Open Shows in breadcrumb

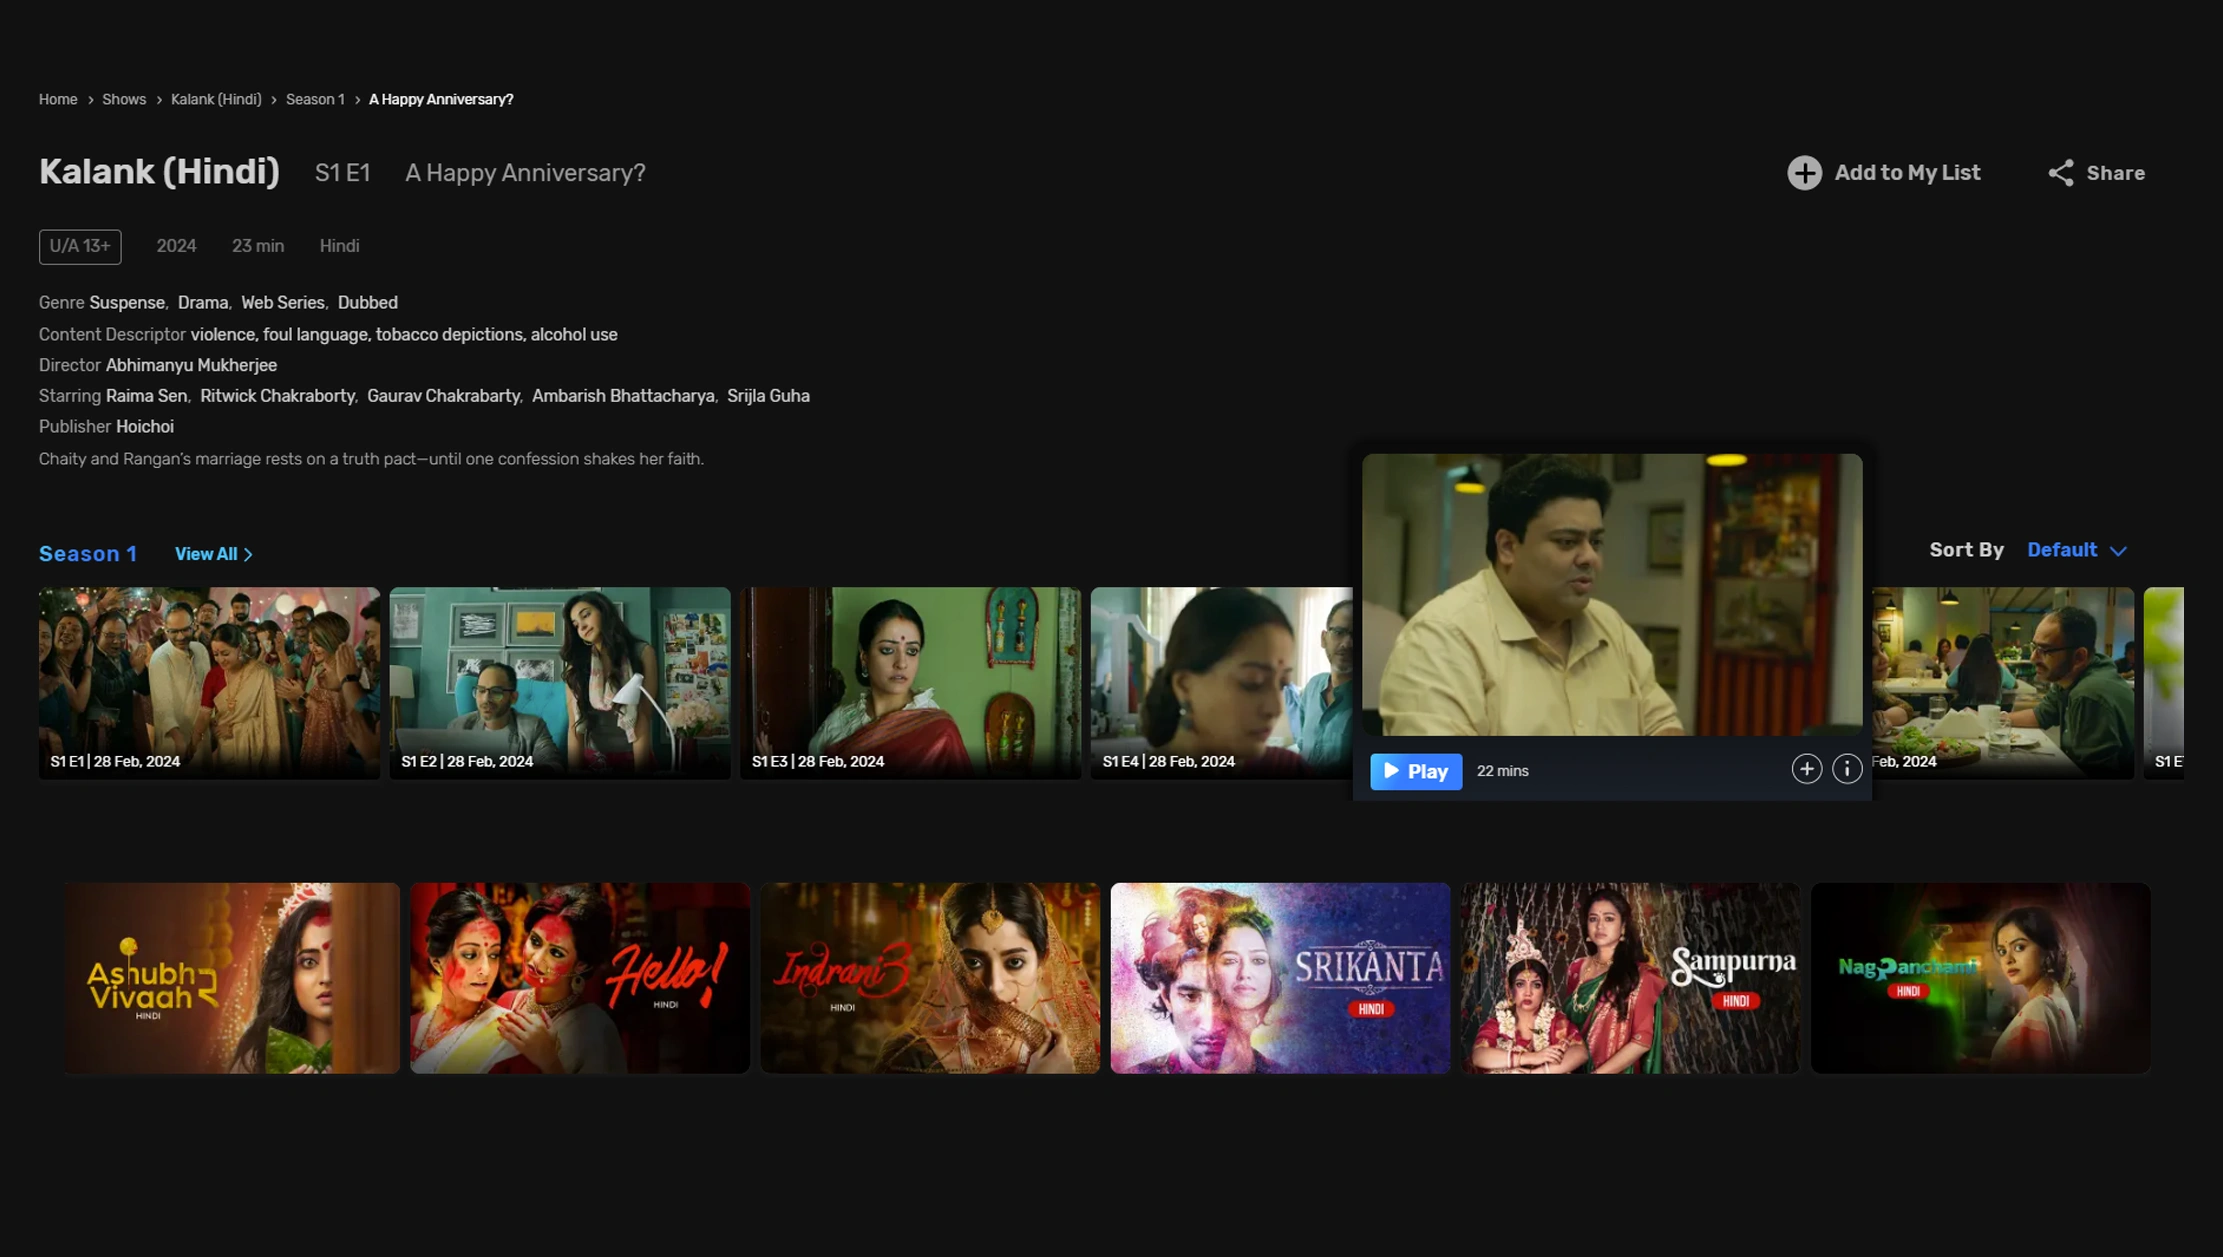(x=124, y=99)
